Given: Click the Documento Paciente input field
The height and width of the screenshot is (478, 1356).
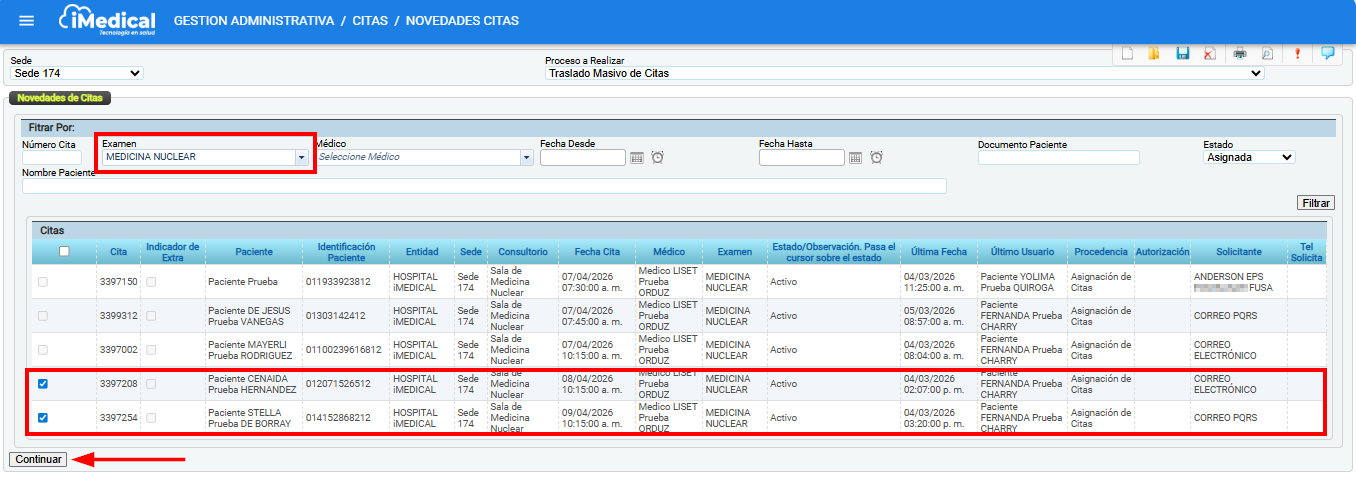Looking at the screenshot, I should 1058,158.
